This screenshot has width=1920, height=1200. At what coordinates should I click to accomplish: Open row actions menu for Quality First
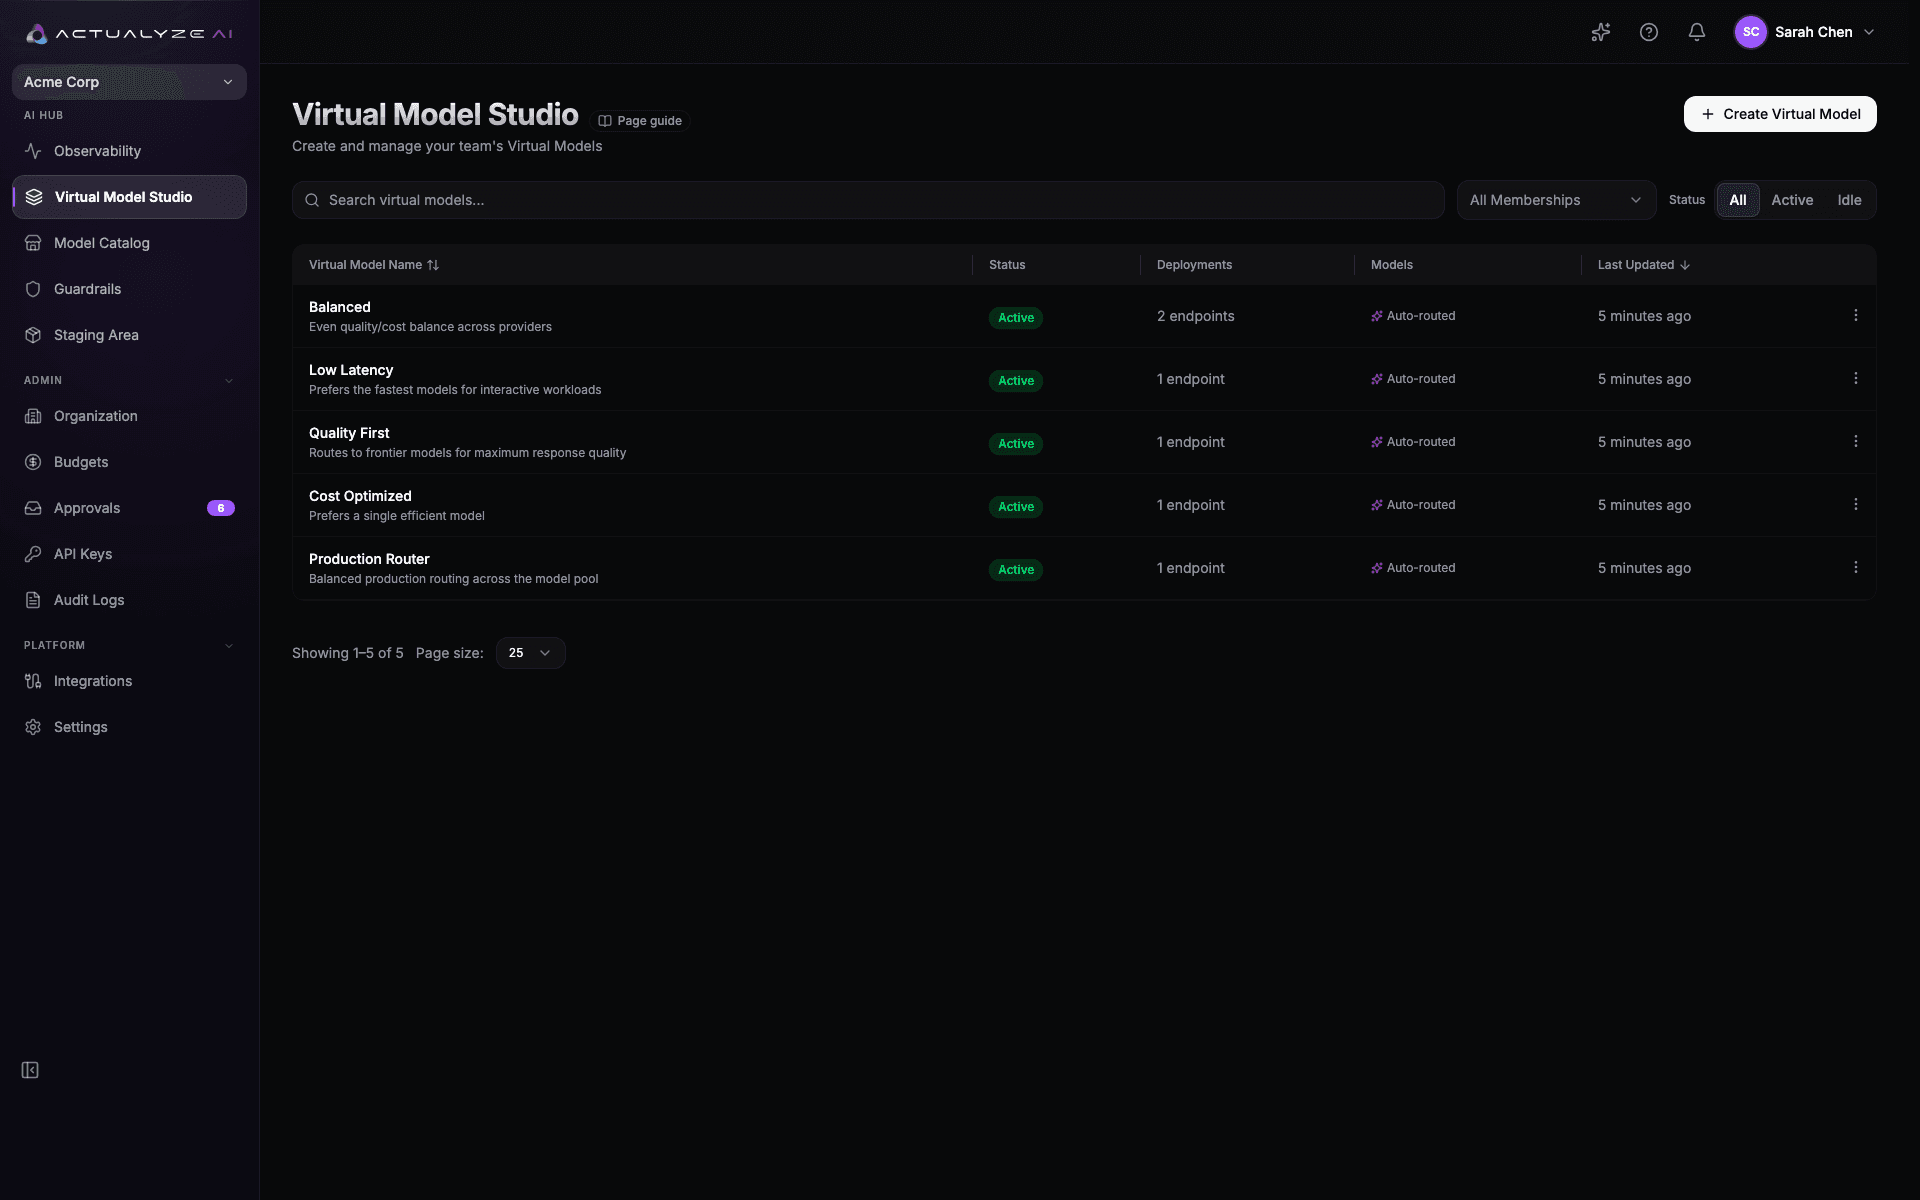[x=1856, y=442]
